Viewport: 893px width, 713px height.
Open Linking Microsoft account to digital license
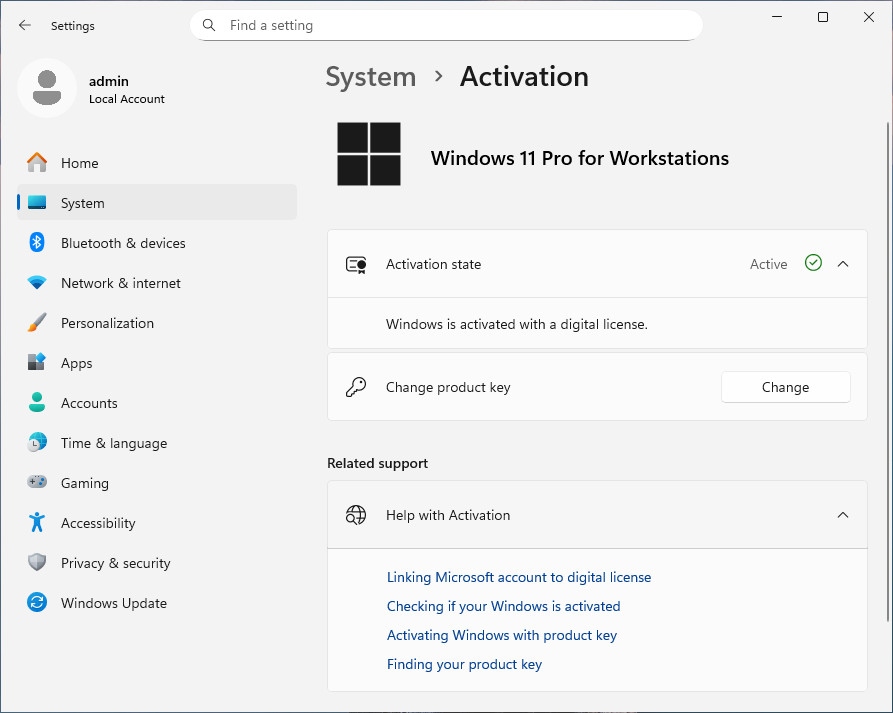pos(519,577)
